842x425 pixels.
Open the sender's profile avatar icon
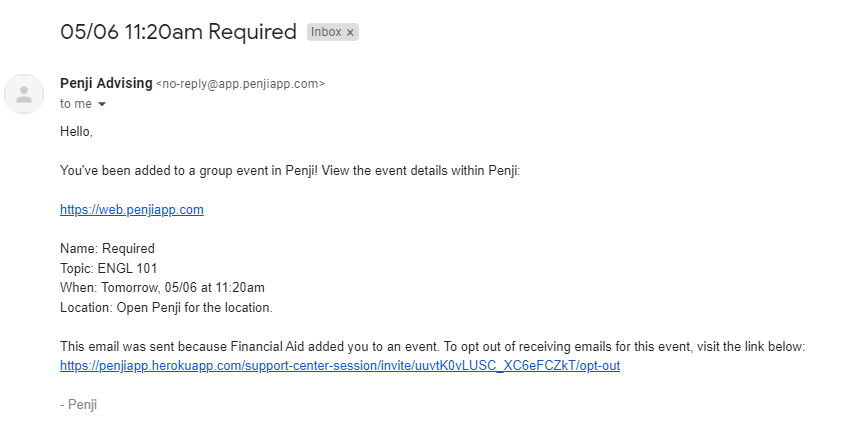pyautogui.click(x=24, y=94)
